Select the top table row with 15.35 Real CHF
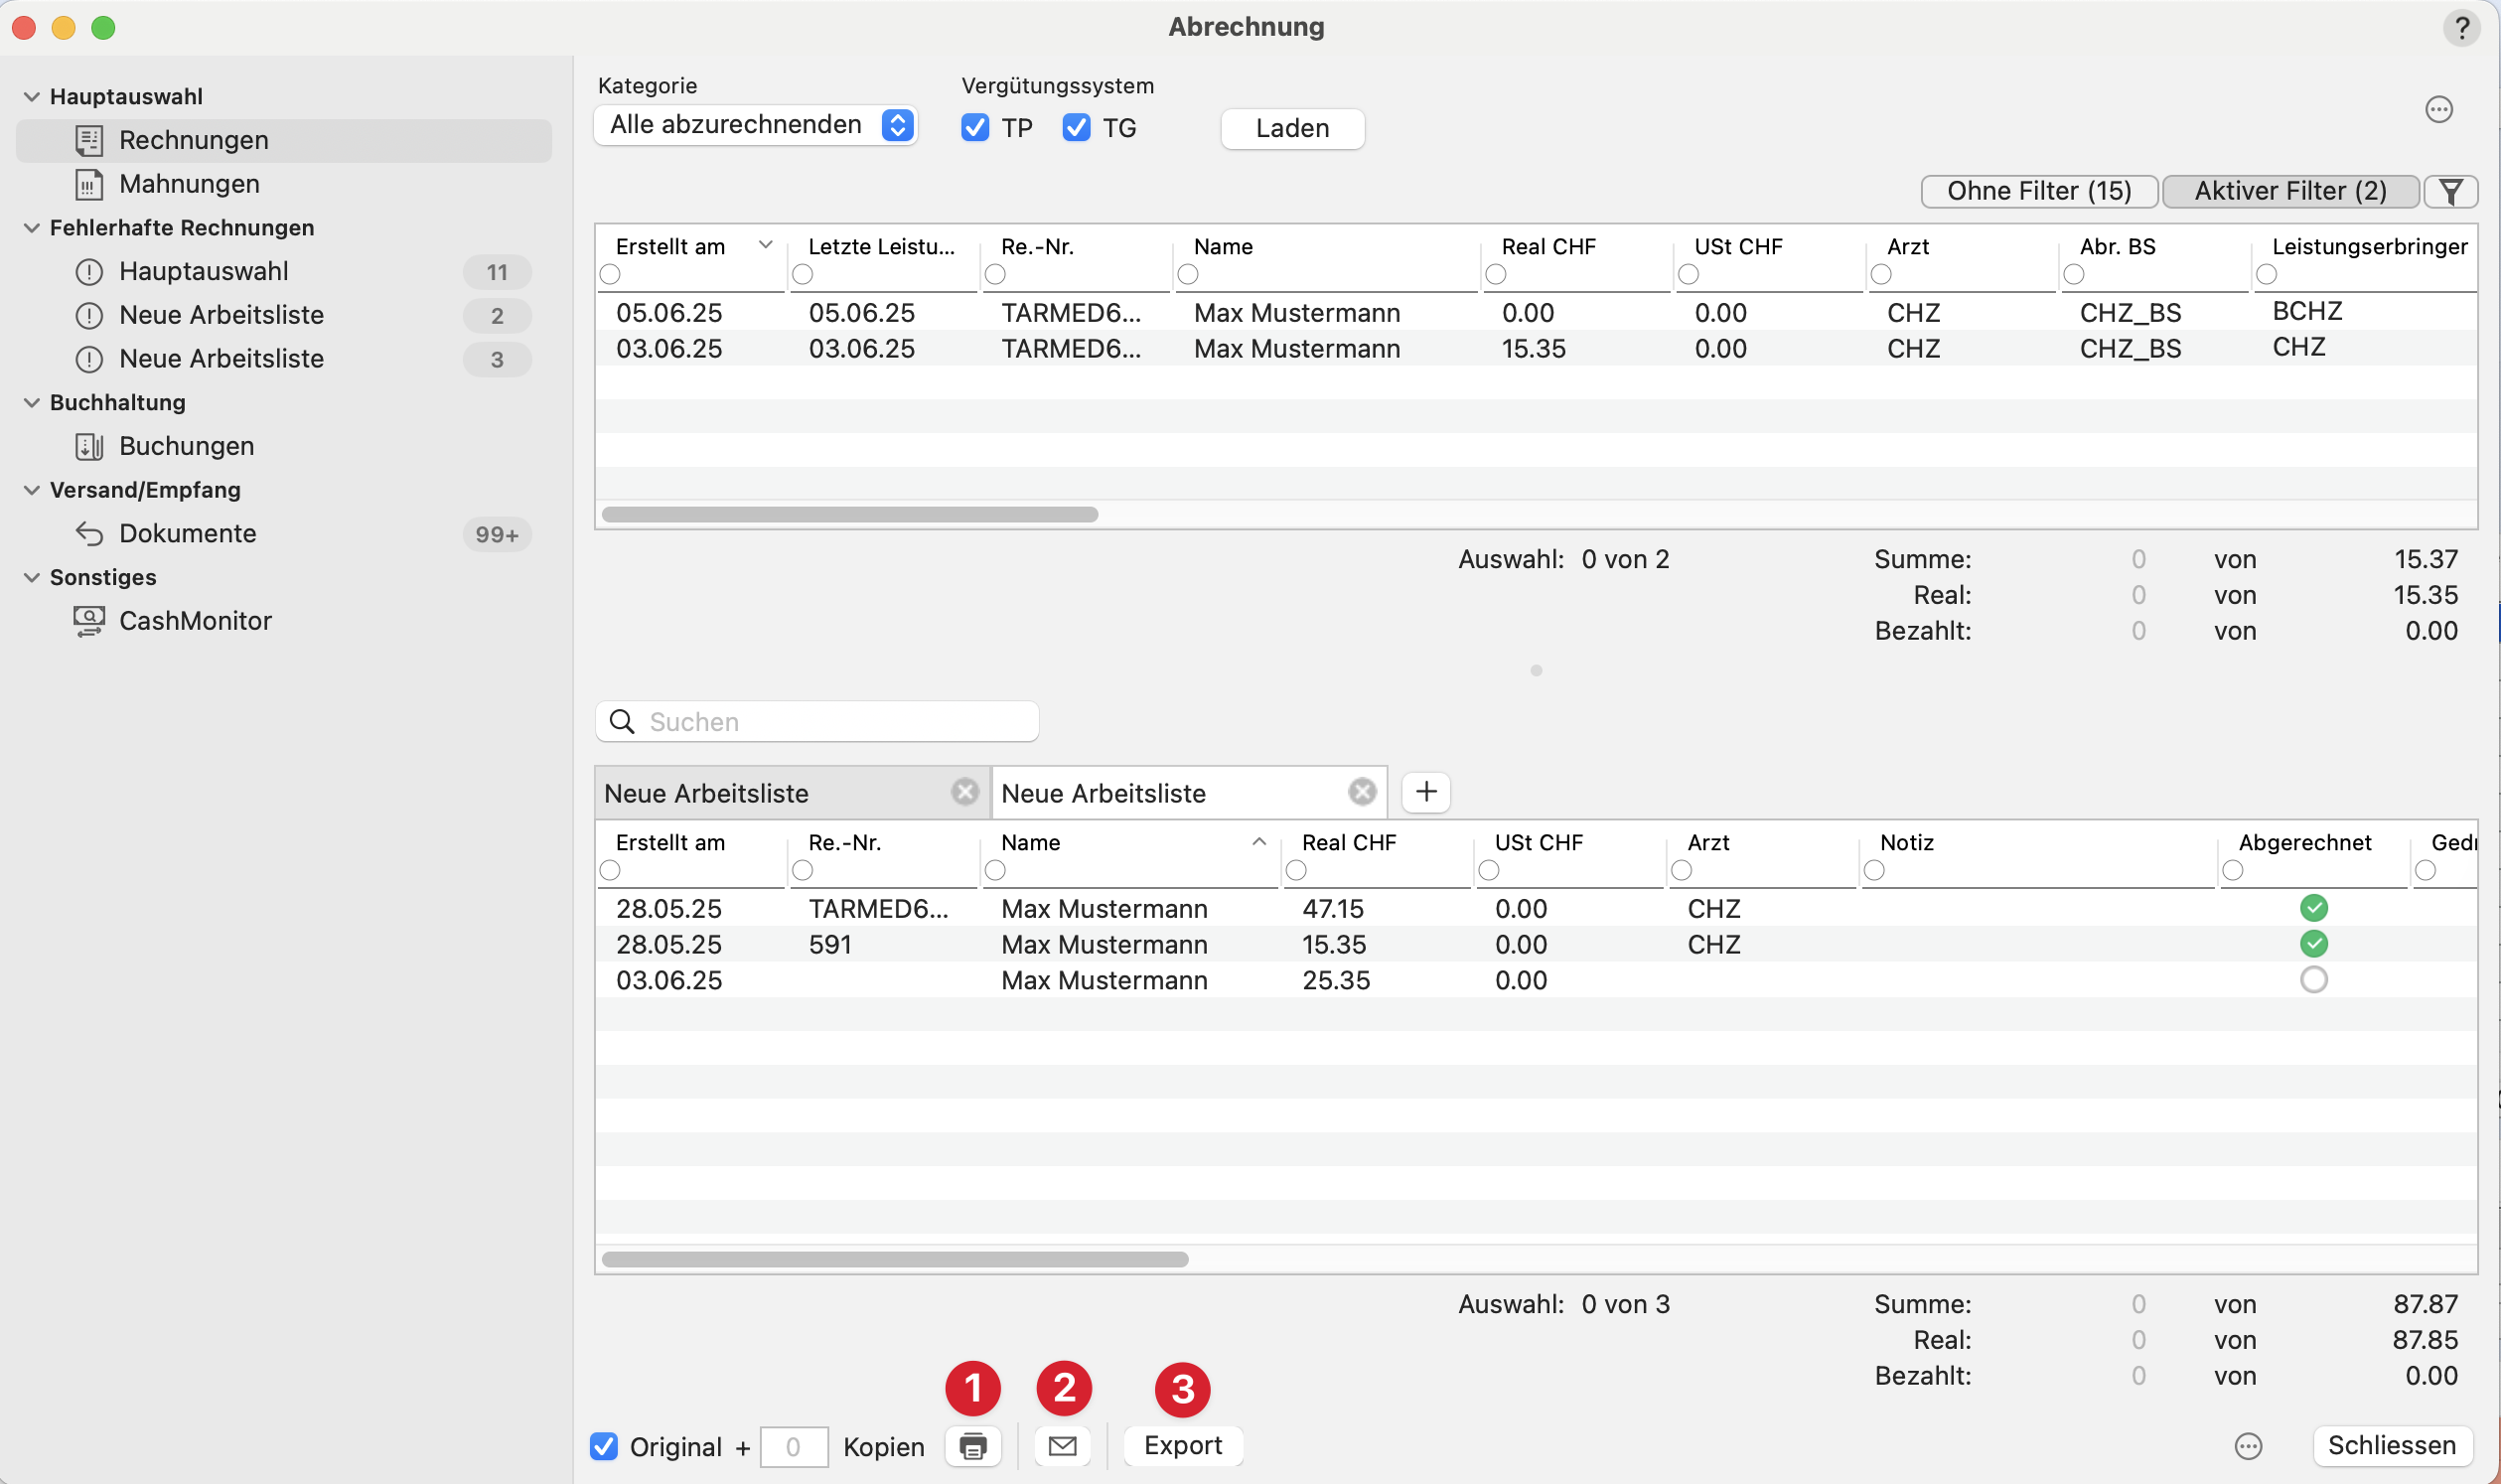Viewport: 2501px width, 1484px height. pos(1536,349)
